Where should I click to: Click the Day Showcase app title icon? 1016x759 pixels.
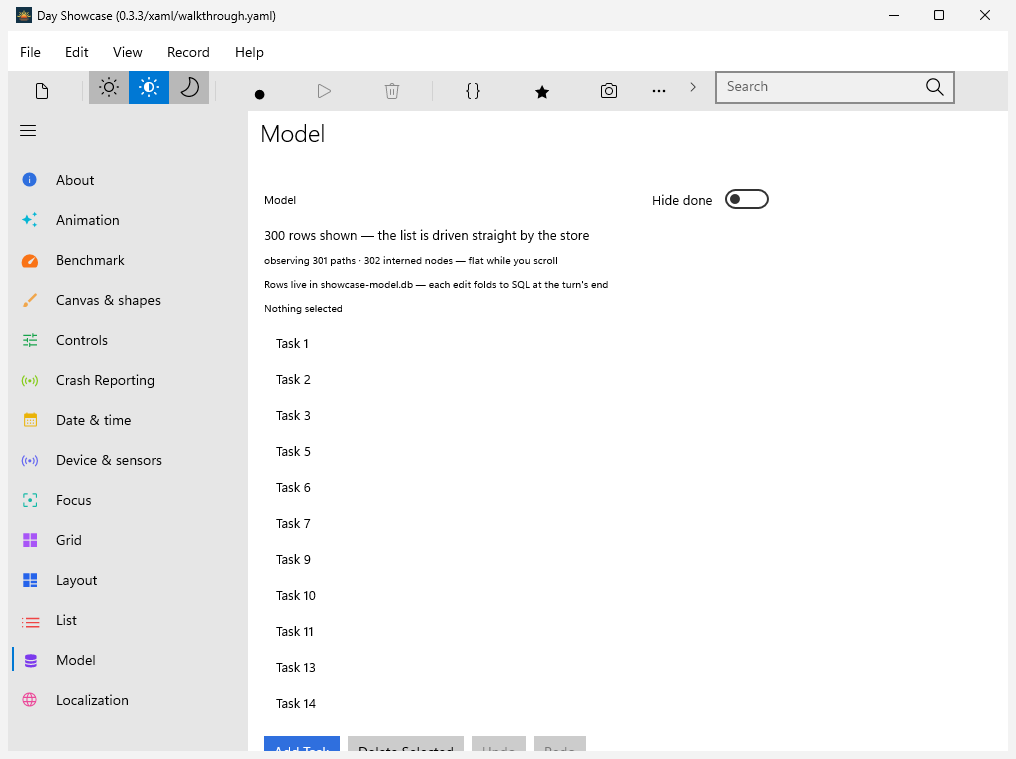tap(24, 15)
